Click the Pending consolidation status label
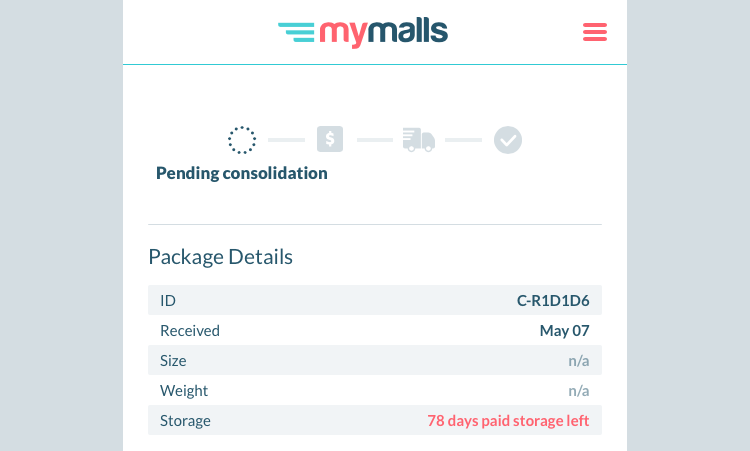Image resolution: width=750 pixels, height=451 pixels. [x=242, y=173]
